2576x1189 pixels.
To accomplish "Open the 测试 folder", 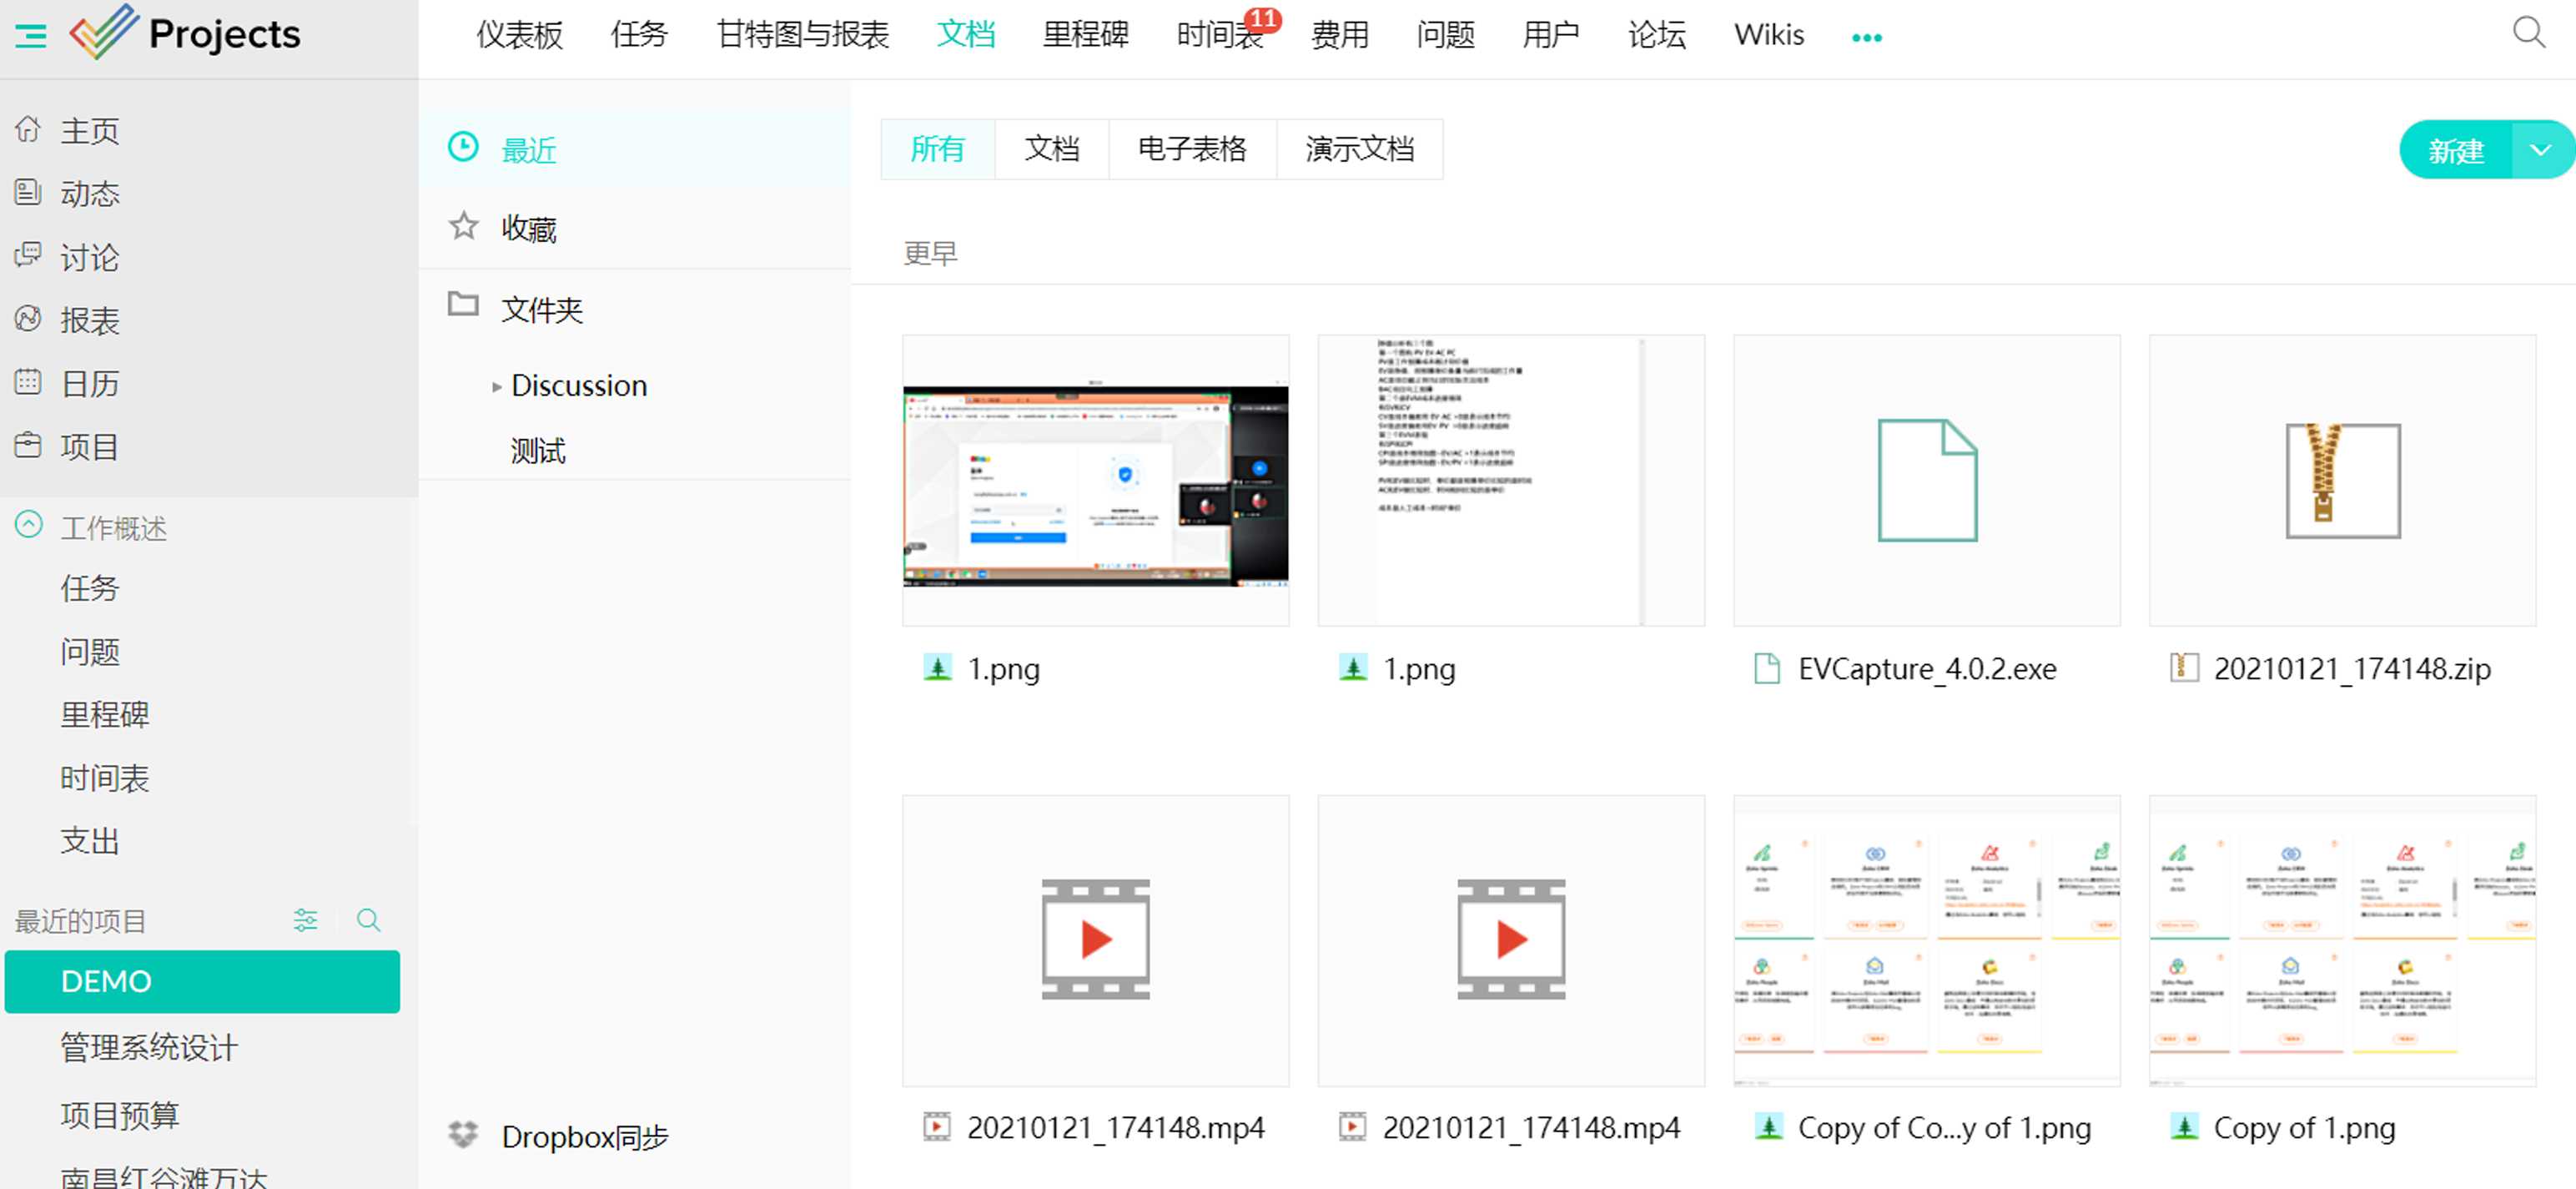I will click(x=538, y=451).
